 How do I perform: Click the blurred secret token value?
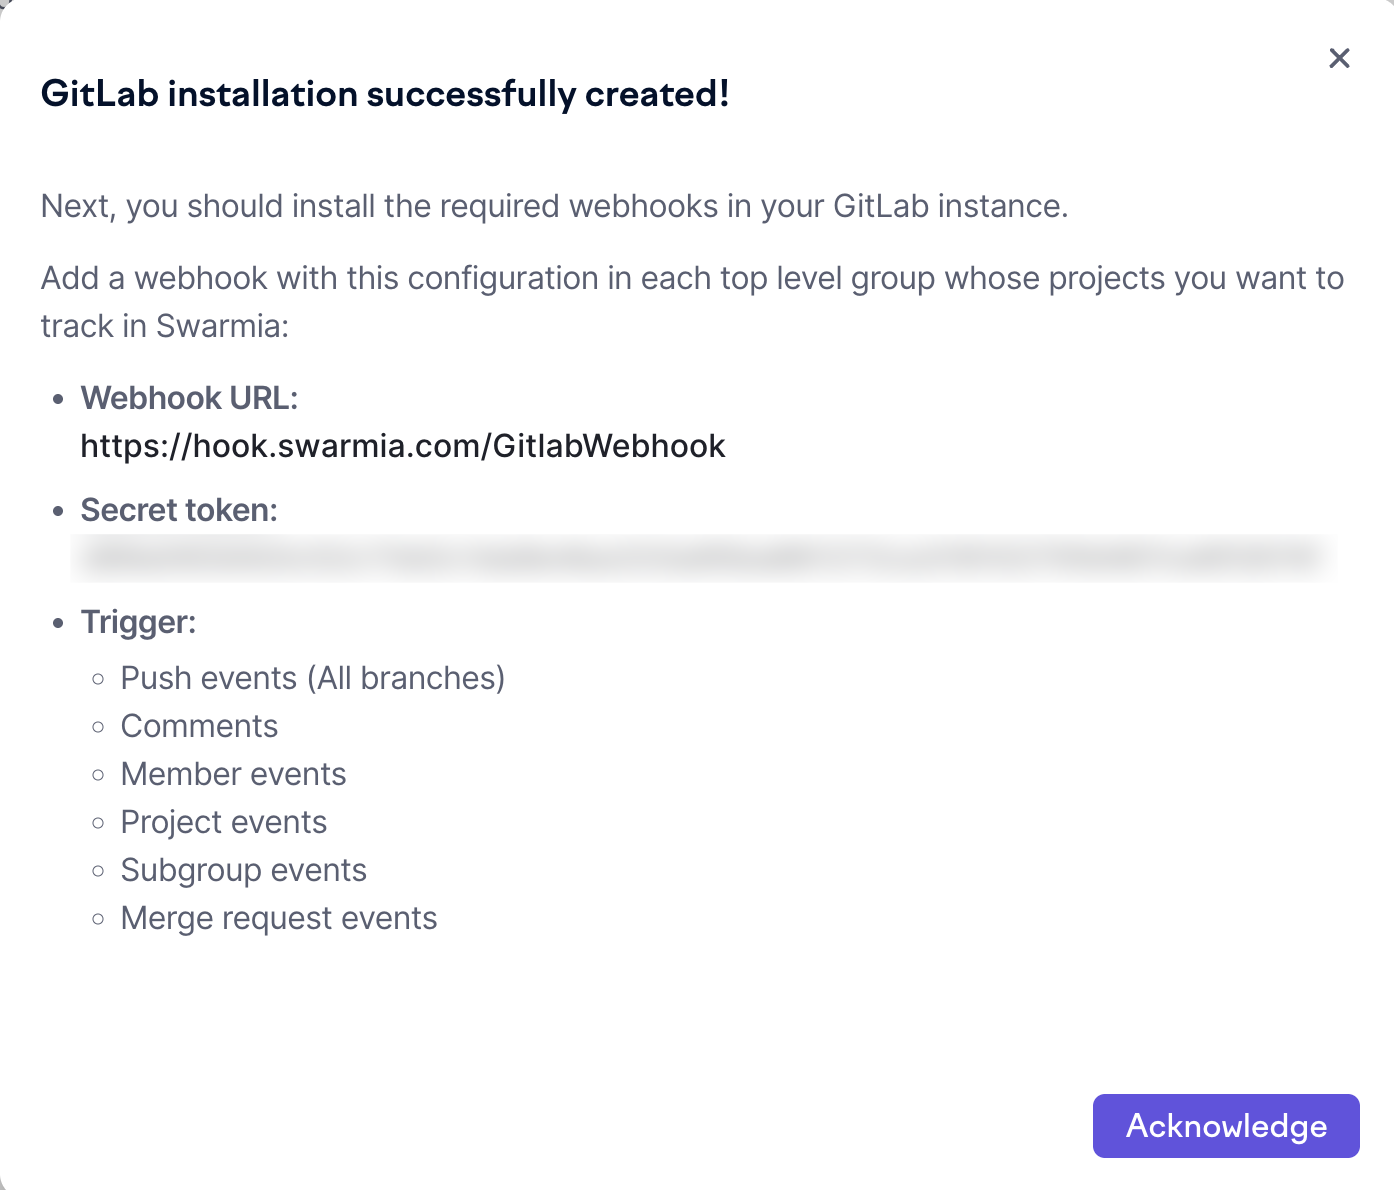703,558
